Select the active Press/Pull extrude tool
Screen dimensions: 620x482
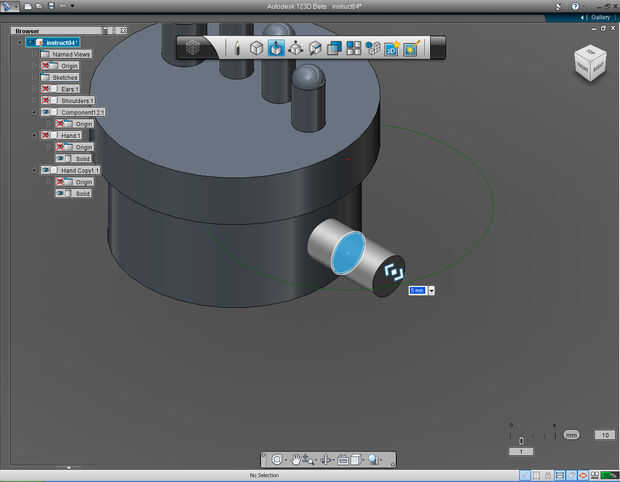pos(276,47)
